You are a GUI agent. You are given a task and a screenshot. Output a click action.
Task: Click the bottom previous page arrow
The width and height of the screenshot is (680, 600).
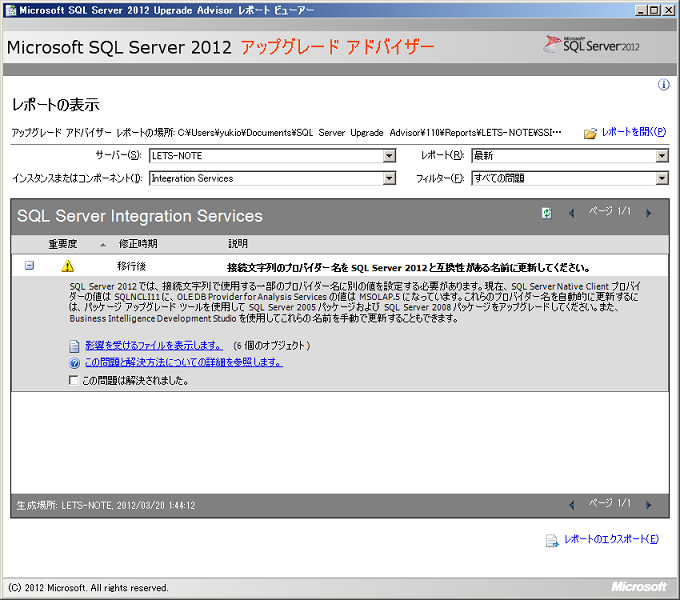point(571,504)
